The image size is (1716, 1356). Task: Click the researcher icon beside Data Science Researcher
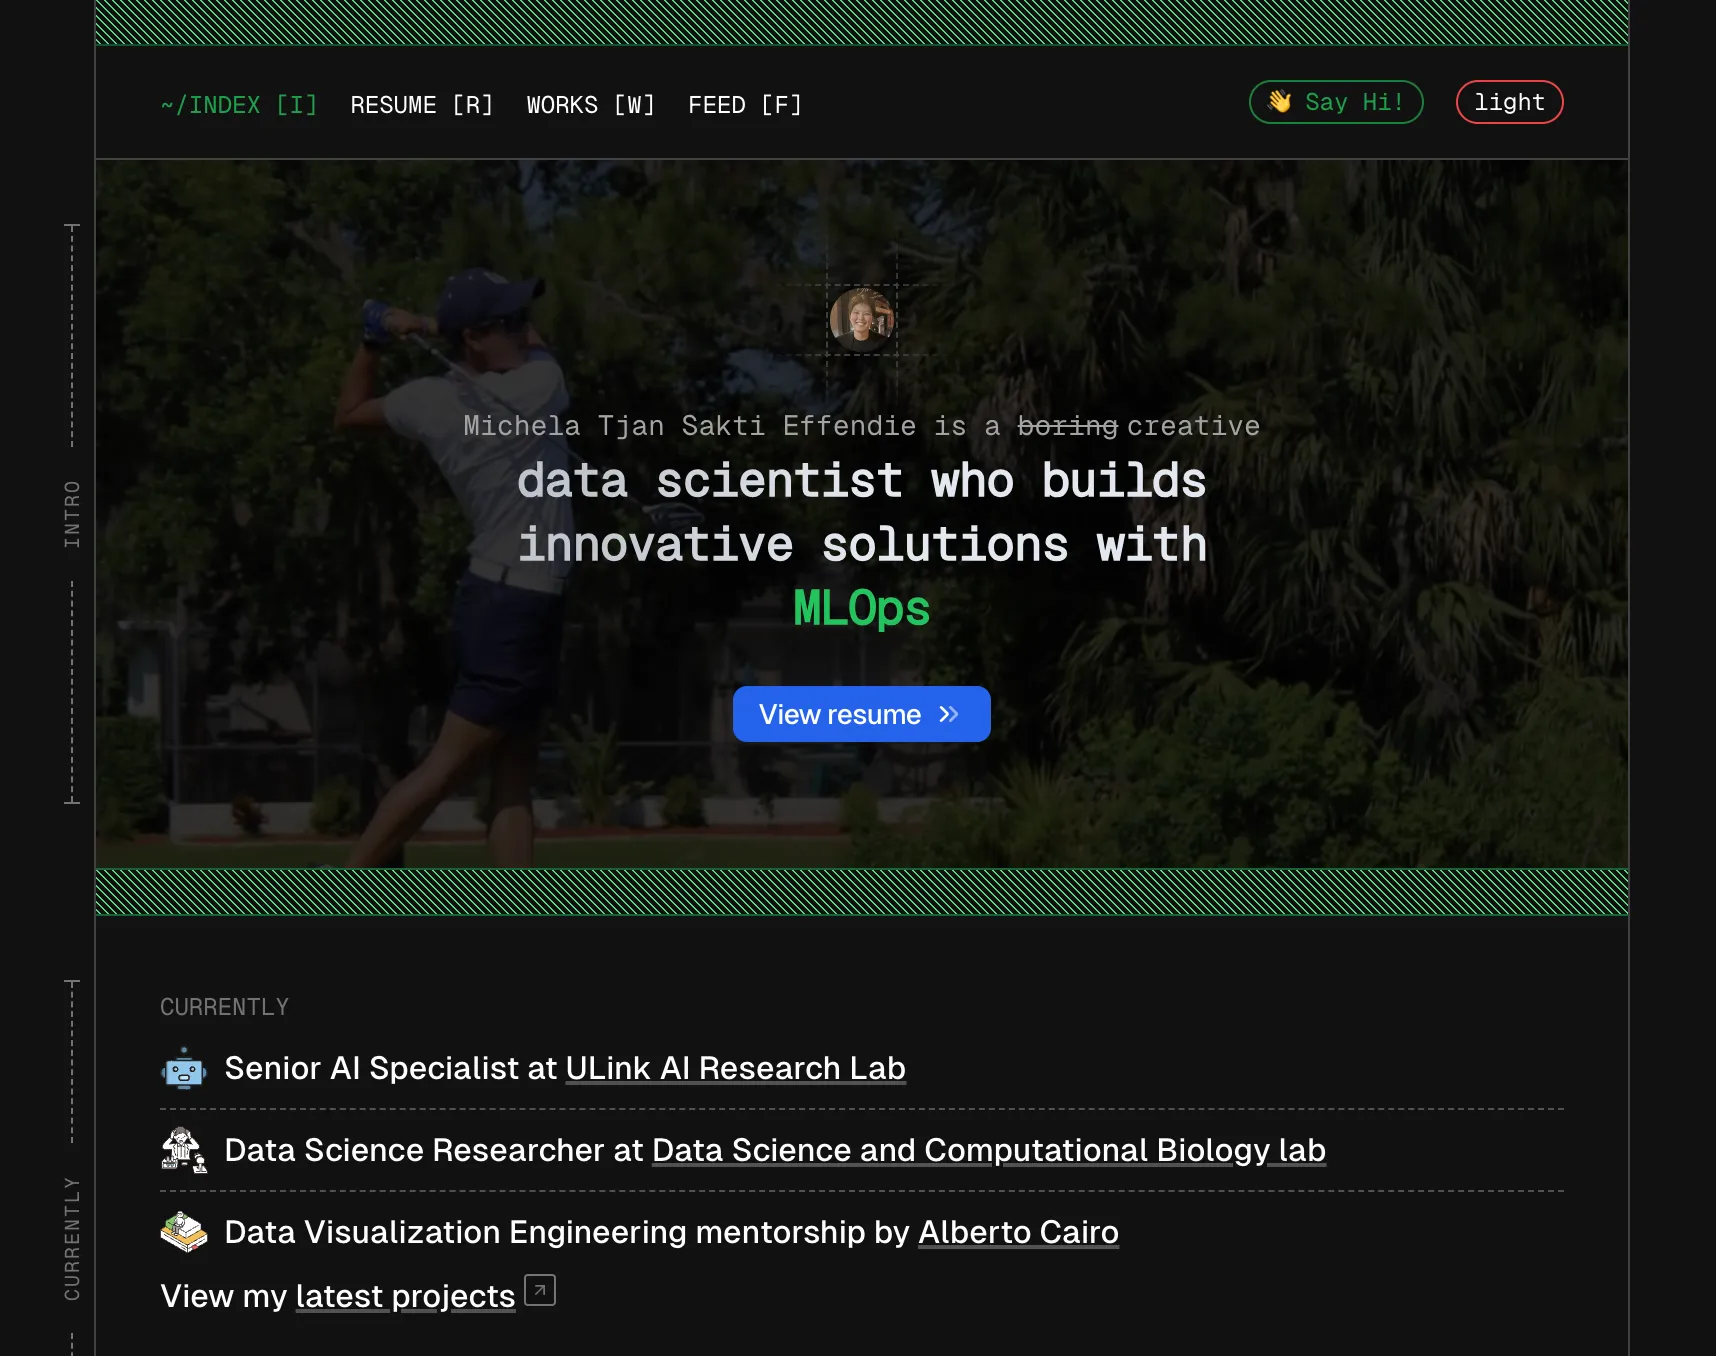(184, 1150)
